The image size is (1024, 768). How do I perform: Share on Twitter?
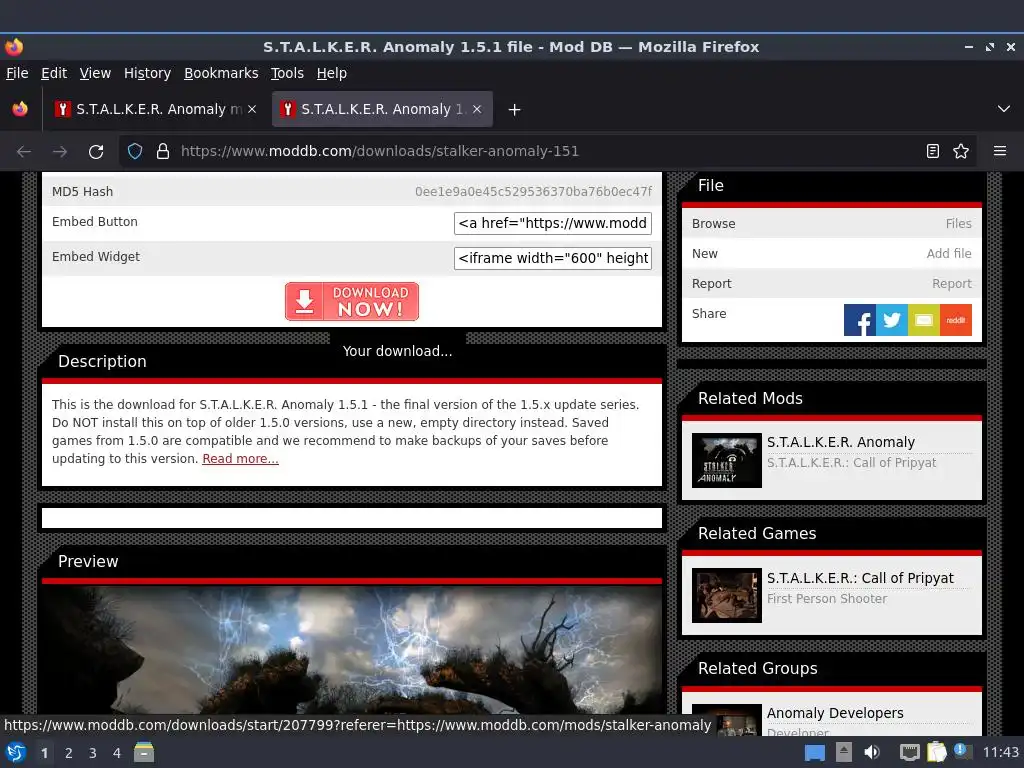pos(891,320)
